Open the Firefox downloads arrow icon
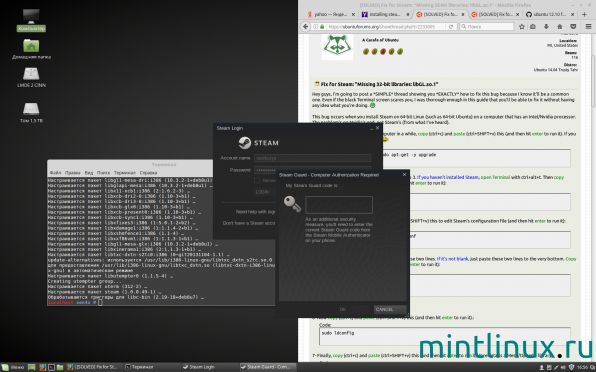Viewport: 596px width, 372px height. click(x=546, y=27)
